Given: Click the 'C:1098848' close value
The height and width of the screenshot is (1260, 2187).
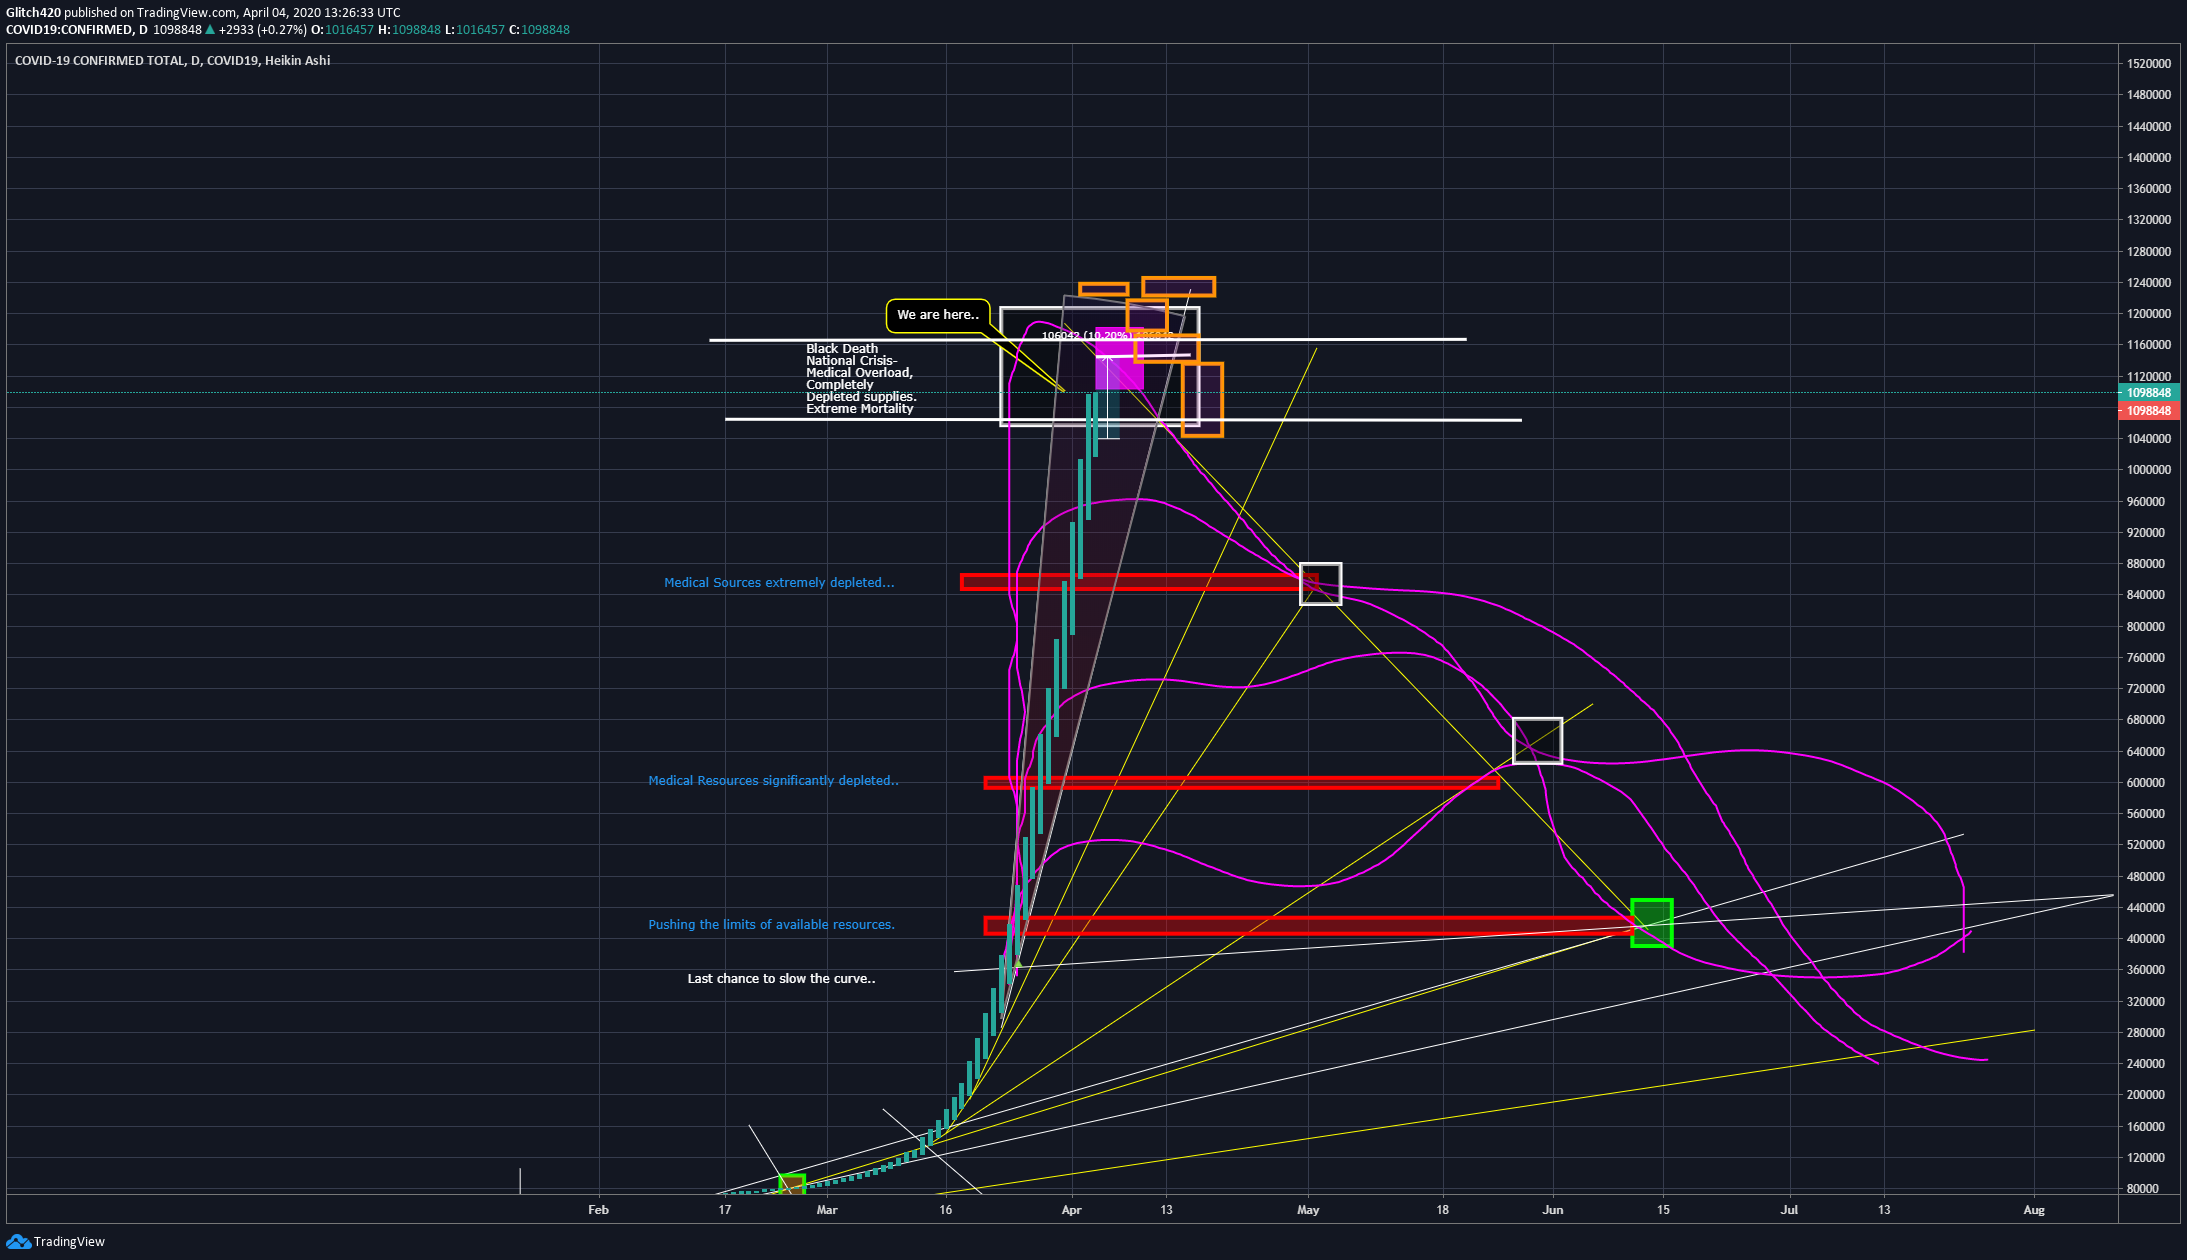Looking at the screenshot, I should pos(539,30).
